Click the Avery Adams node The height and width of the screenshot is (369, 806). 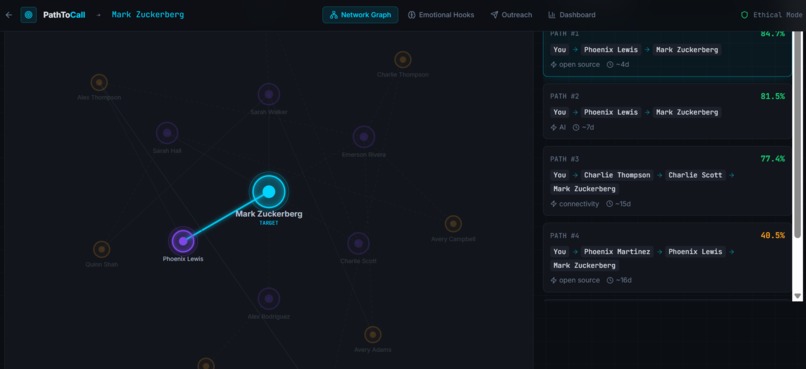pyautogui.click(x=373, y=335)
